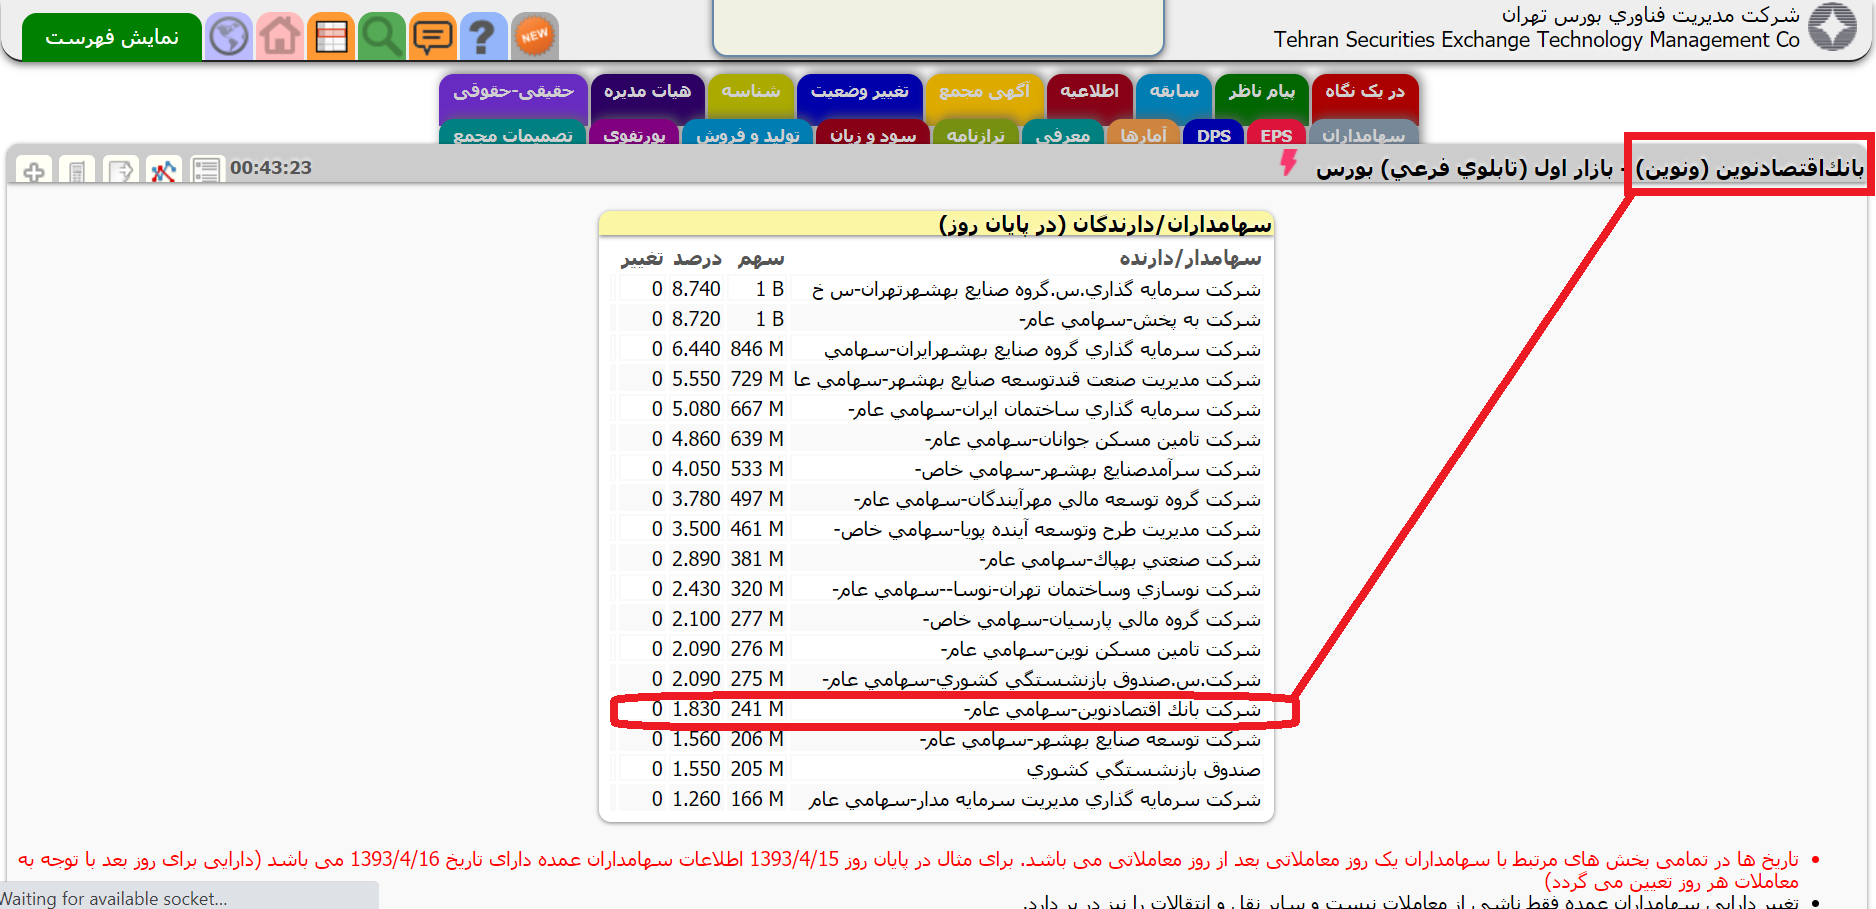Click نوسازی وساختمان تهران-نوسا row
The width and height of the screenshot is (1876, 909).
pos(936,589)
